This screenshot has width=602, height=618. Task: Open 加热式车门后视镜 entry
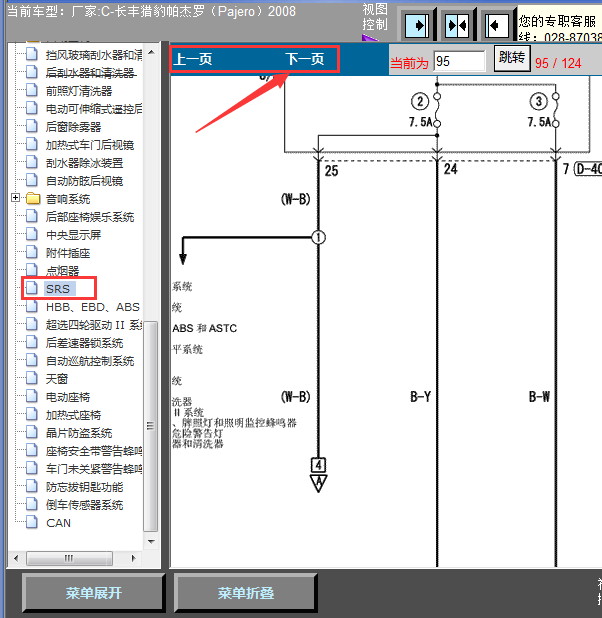90,145
